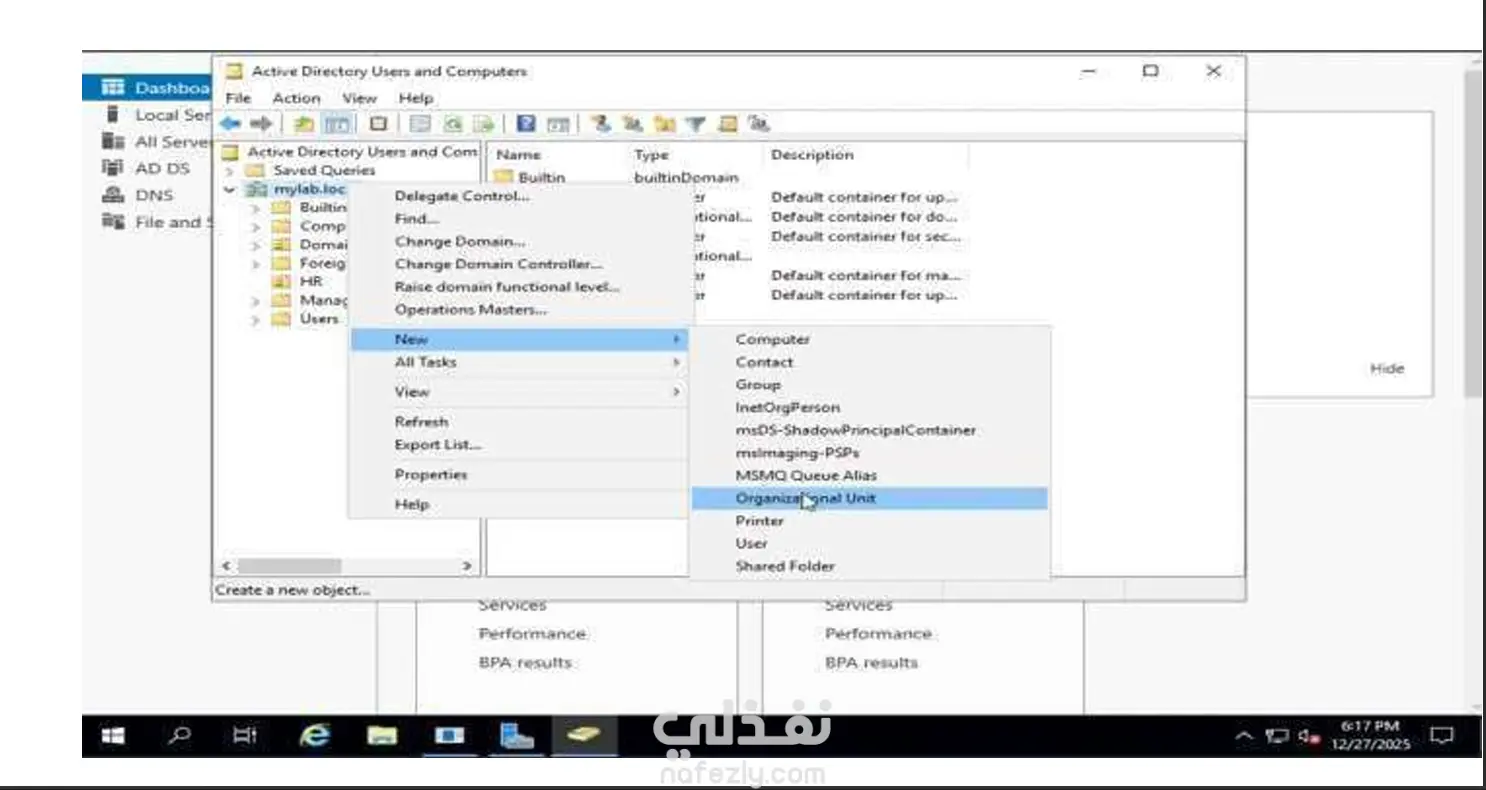Screen dimensions: 1486x790
Task: Open Help via the blue question icon
Action: click(x=526, y=124)
